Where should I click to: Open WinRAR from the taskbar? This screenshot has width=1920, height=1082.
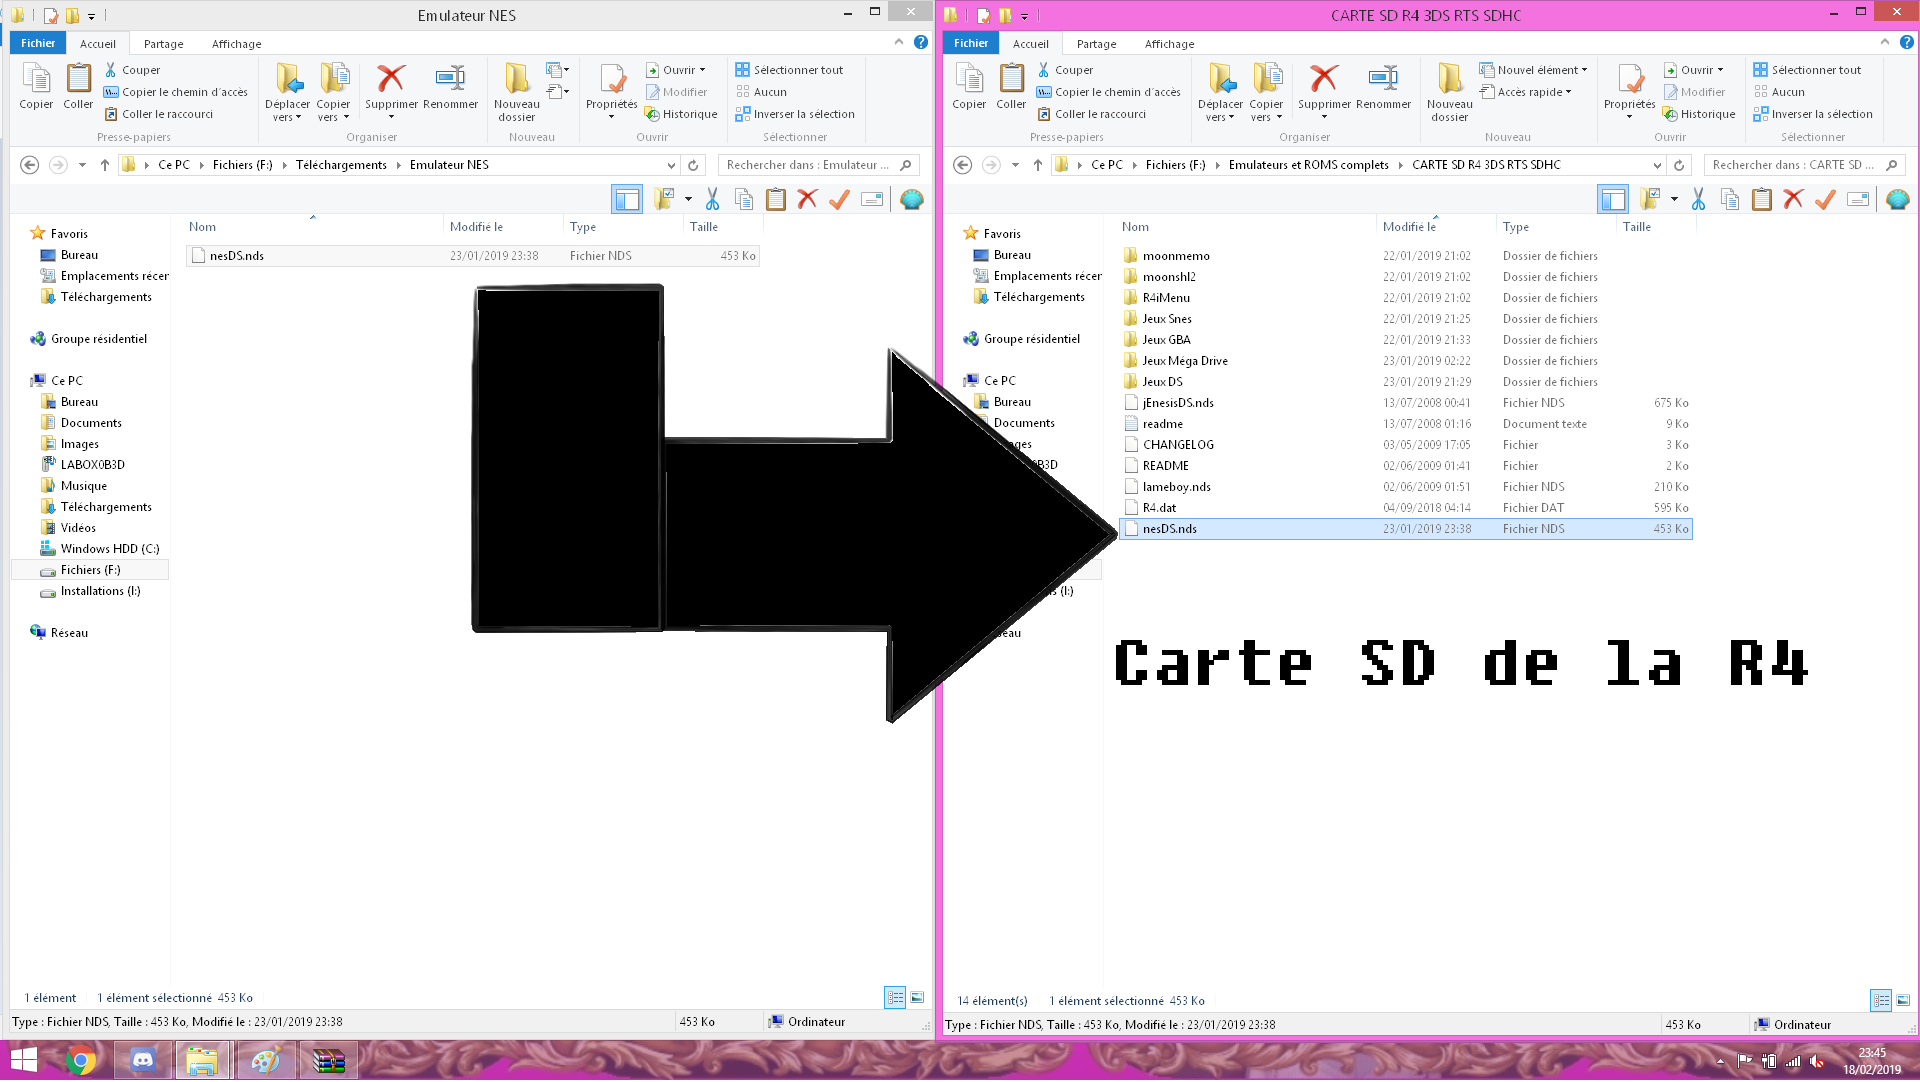click(328, 1060)
